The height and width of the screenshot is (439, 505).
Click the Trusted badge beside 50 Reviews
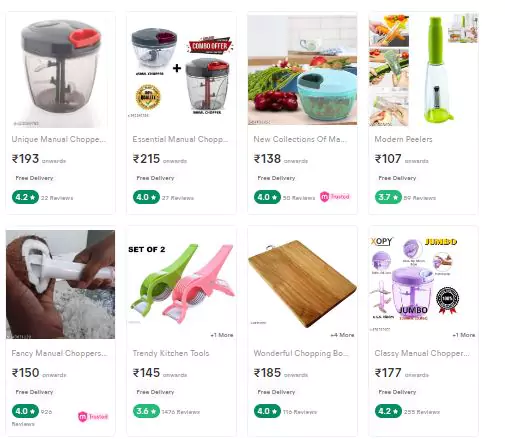click(335, 197)
